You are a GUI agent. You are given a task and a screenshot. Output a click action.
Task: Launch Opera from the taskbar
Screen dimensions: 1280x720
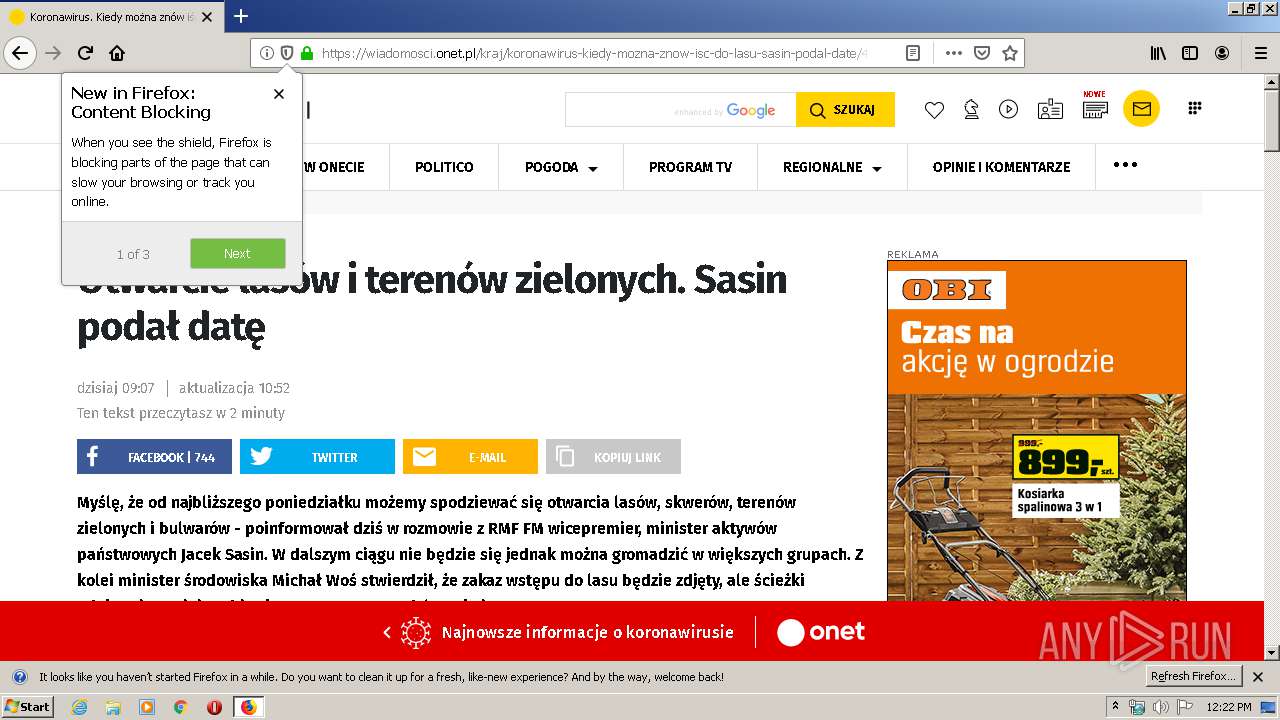(214, 707)
